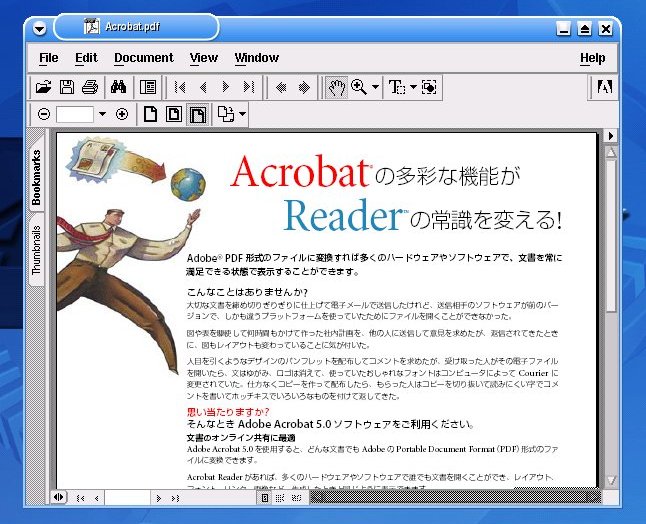Open the document pane menu arrow at top right
646x524 pixels.
point(611,136)
